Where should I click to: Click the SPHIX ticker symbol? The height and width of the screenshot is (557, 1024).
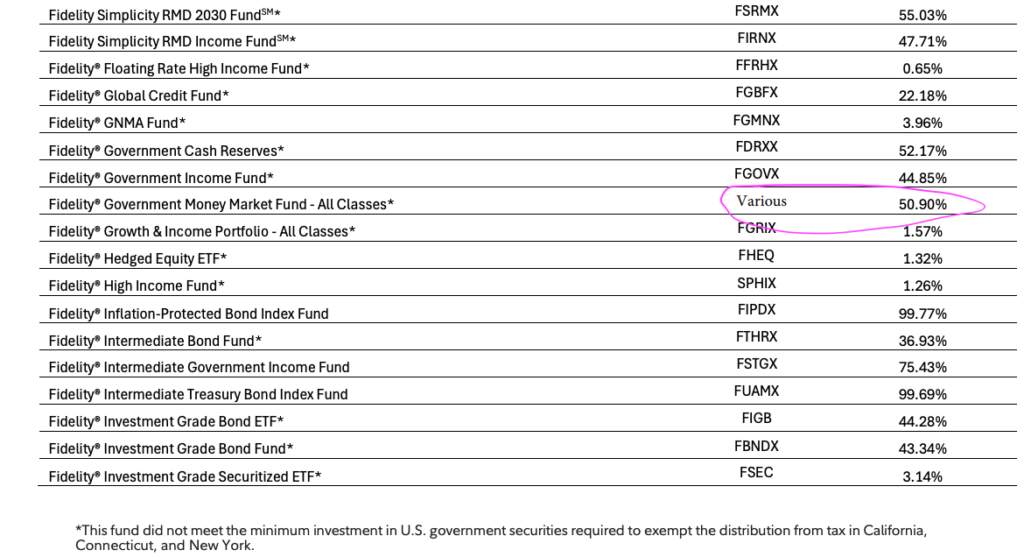(756, 283)
